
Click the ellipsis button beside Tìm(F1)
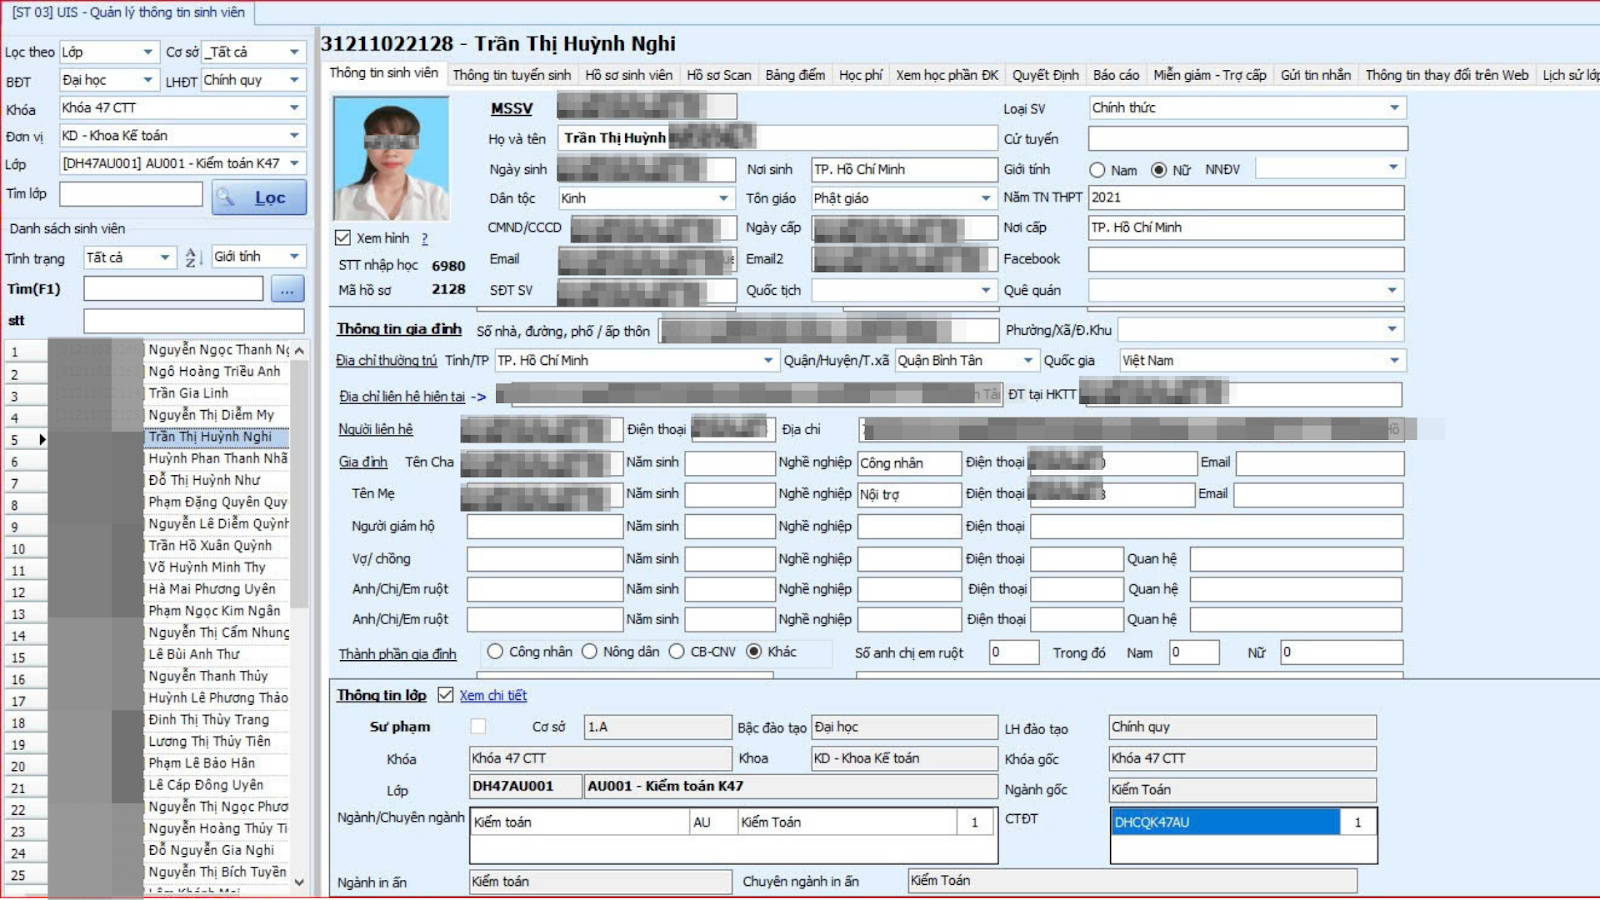tap(287, 290)
